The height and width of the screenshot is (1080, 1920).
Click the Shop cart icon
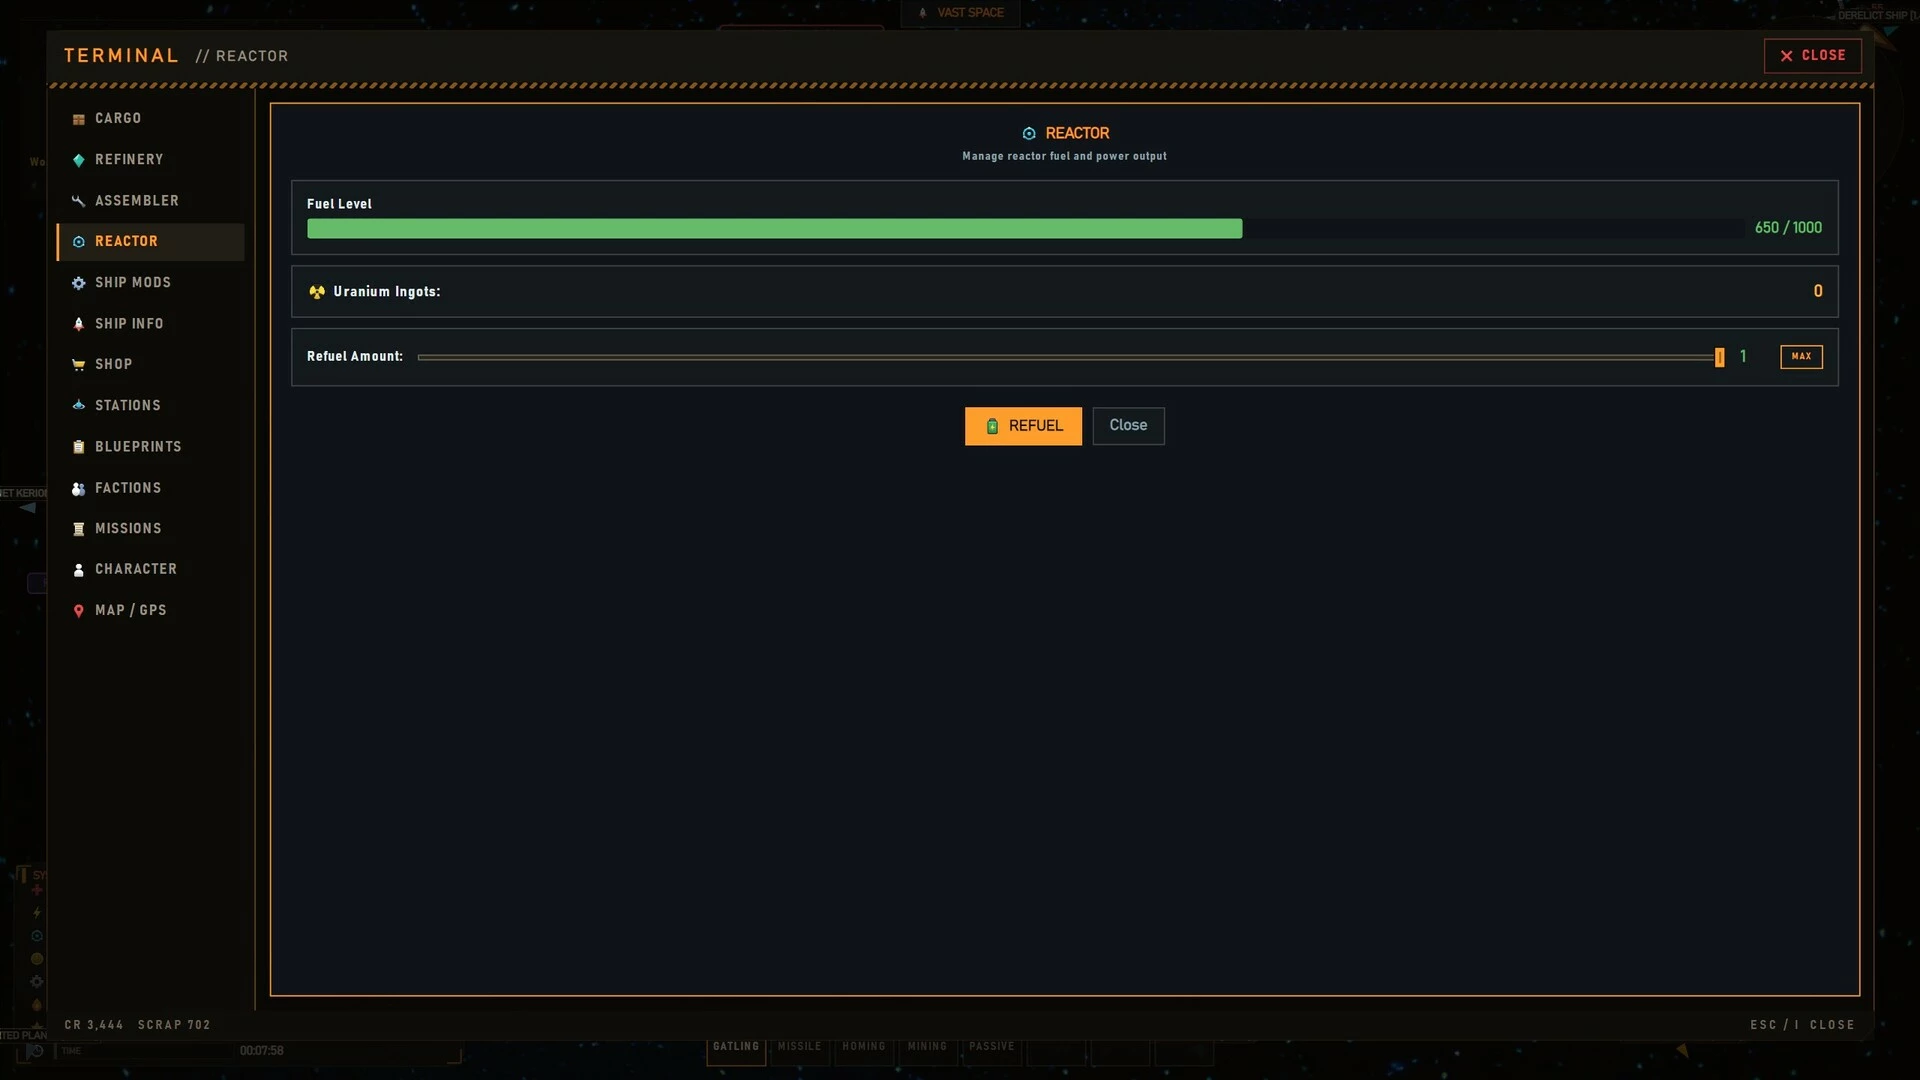coord(78,365)
